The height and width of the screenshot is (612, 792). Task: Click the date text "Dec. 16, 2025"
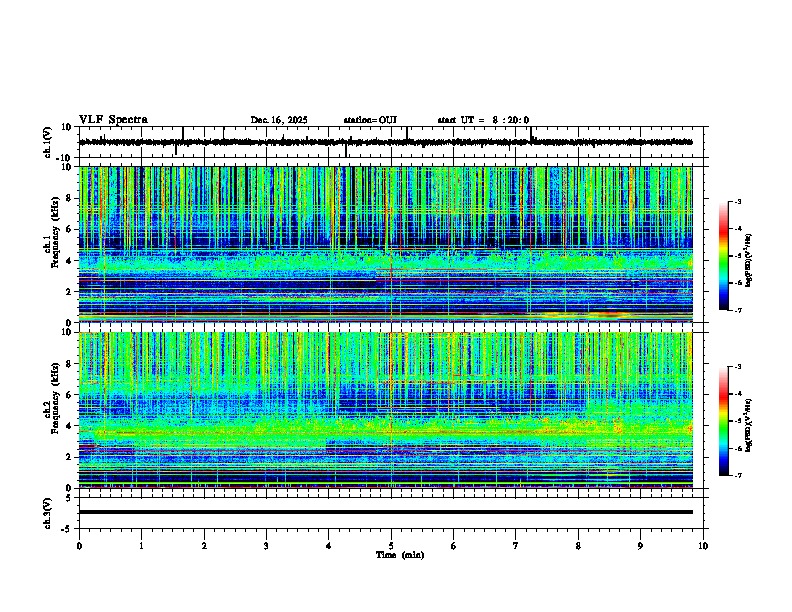pyautogui.click(x=279, y=120)
